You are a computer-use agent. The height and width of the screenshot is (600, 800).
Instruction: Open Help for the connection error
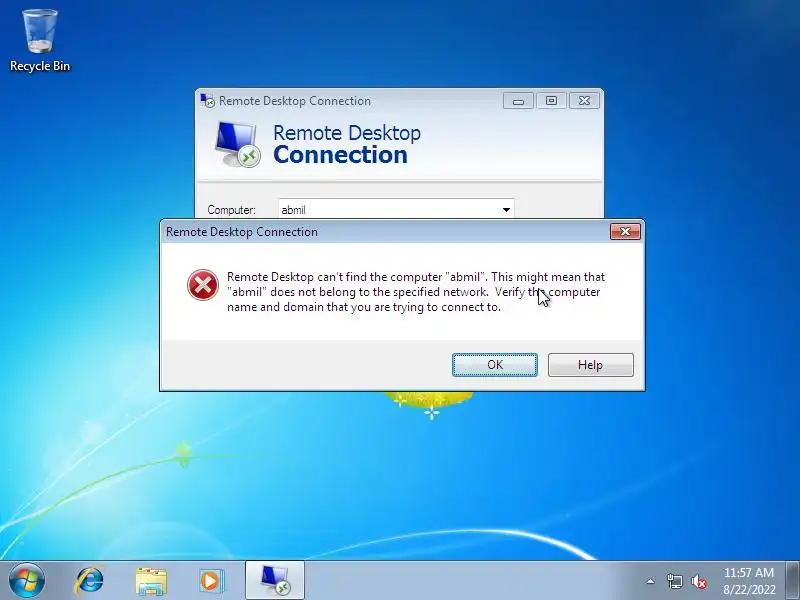click(x=590, y=365)
